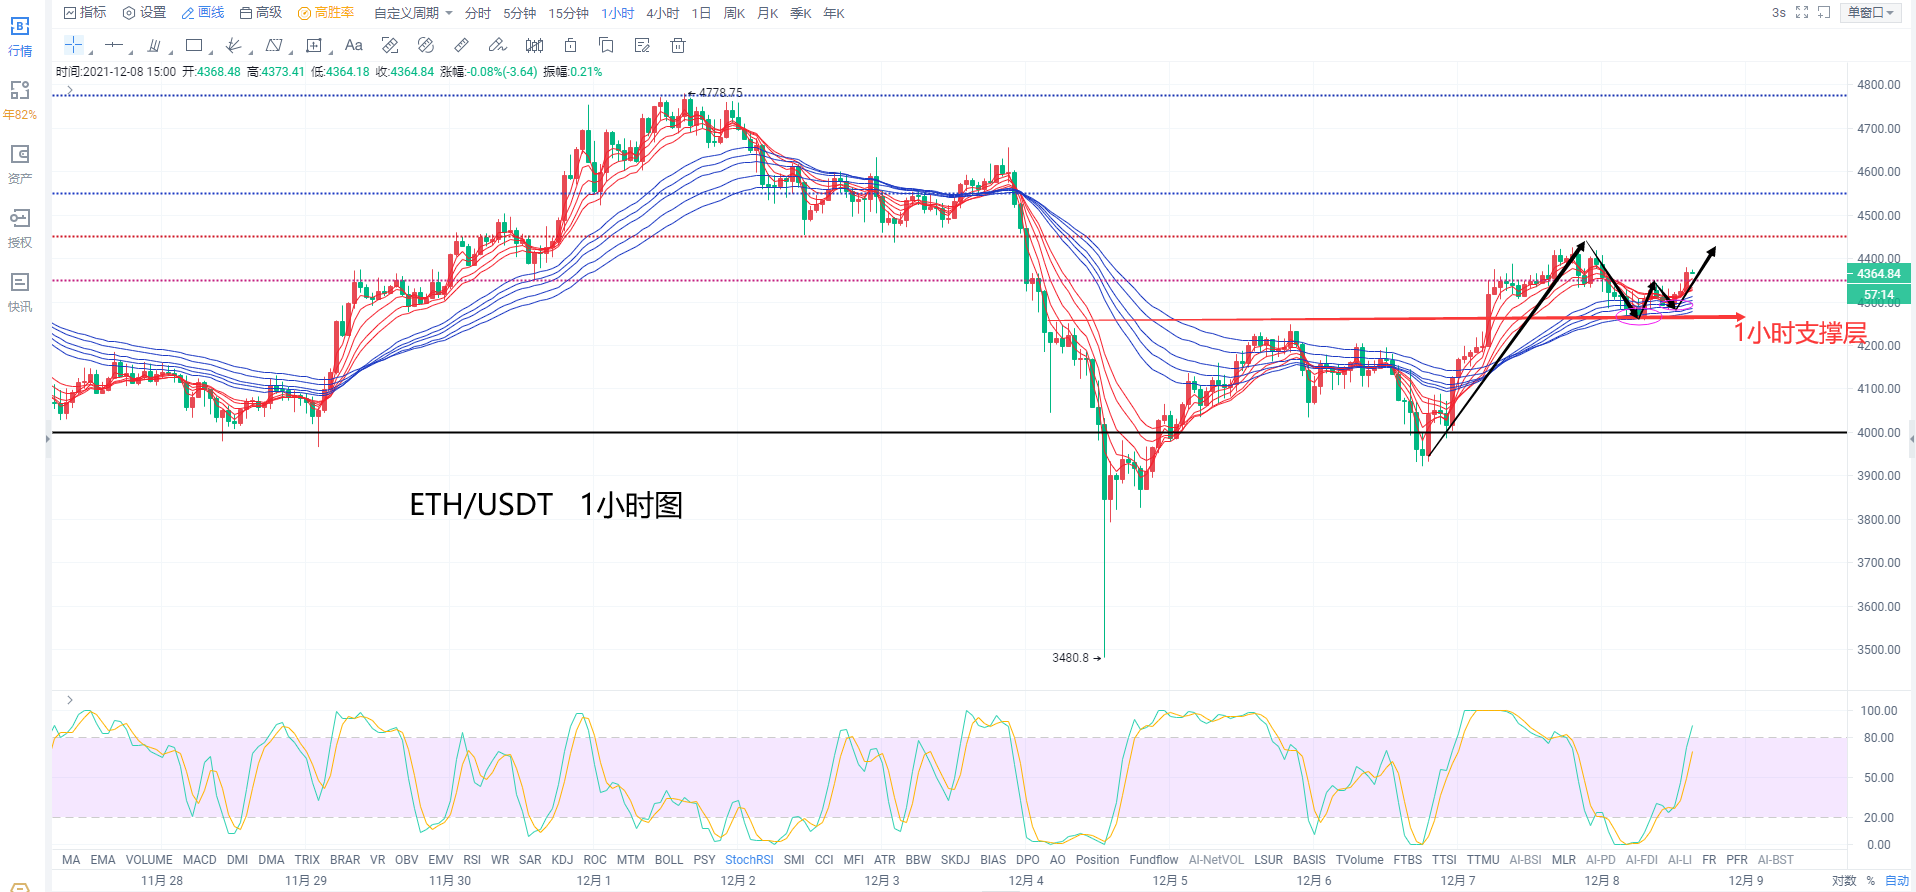Click the window layout icon beside fullscreen
This screenshot has height=892, width=1916.
(1824, 12)
